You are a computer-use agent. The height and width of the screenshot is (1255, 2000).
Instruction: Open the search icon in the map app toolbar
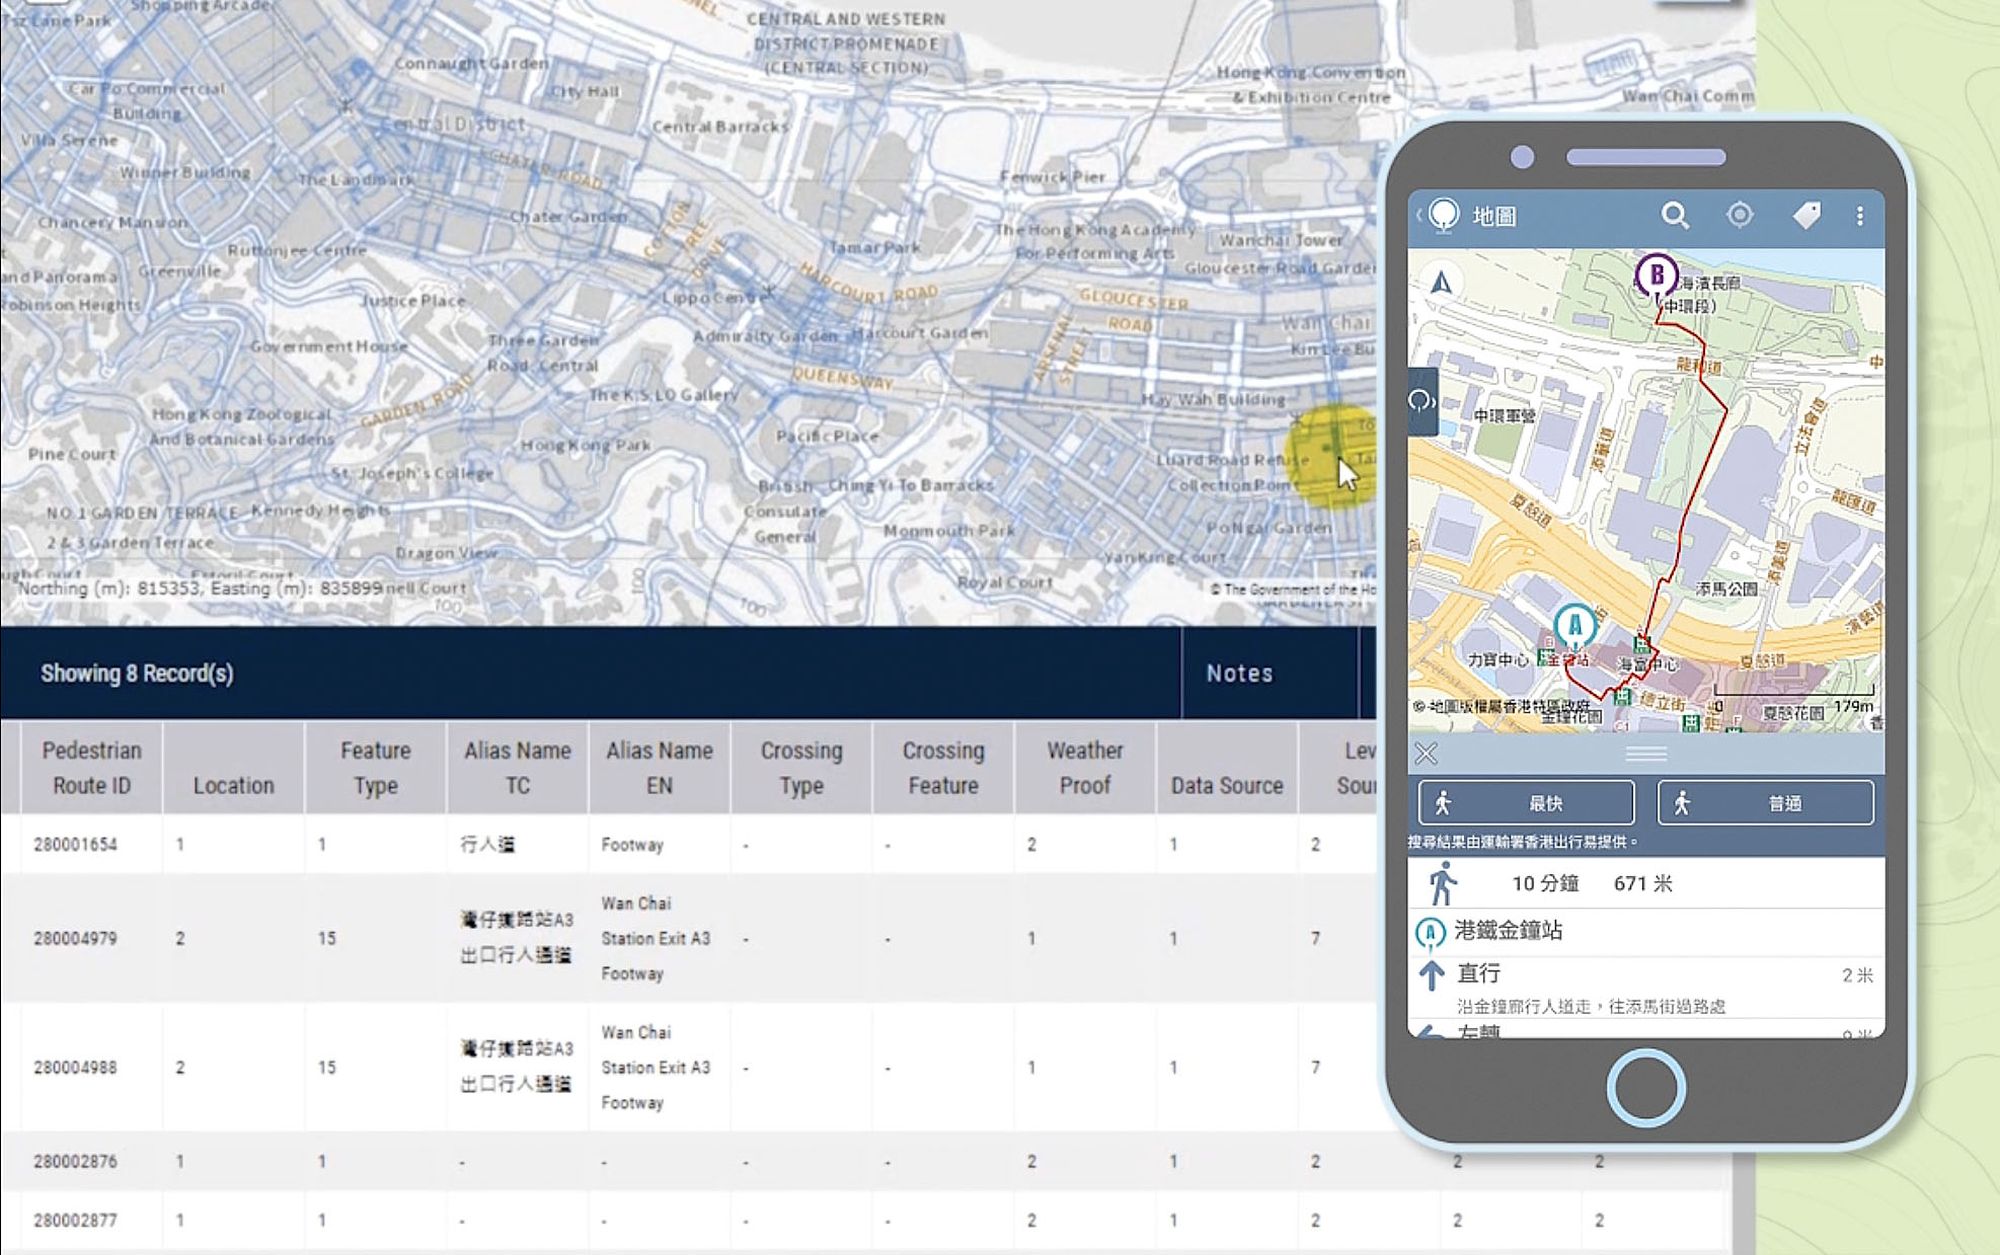point(1678,215)
